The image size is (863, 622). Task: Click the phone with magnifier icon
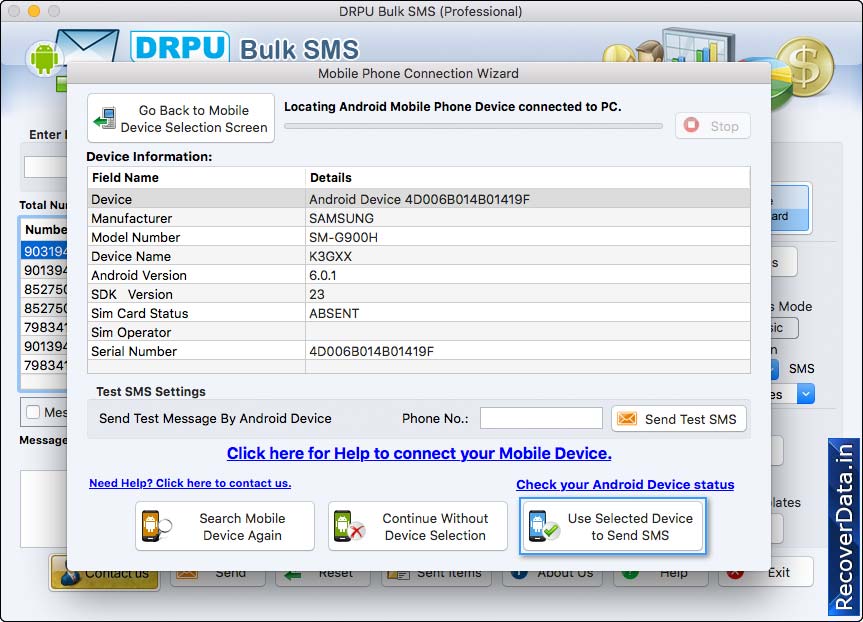click(x=156, y=527)
